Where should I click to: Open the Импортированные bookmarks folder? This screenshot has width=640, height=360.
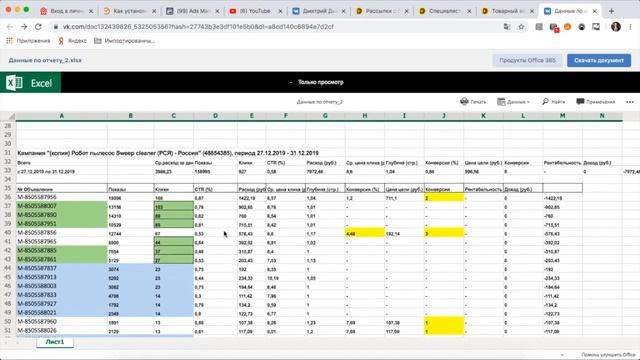click(x=124, y=41)
